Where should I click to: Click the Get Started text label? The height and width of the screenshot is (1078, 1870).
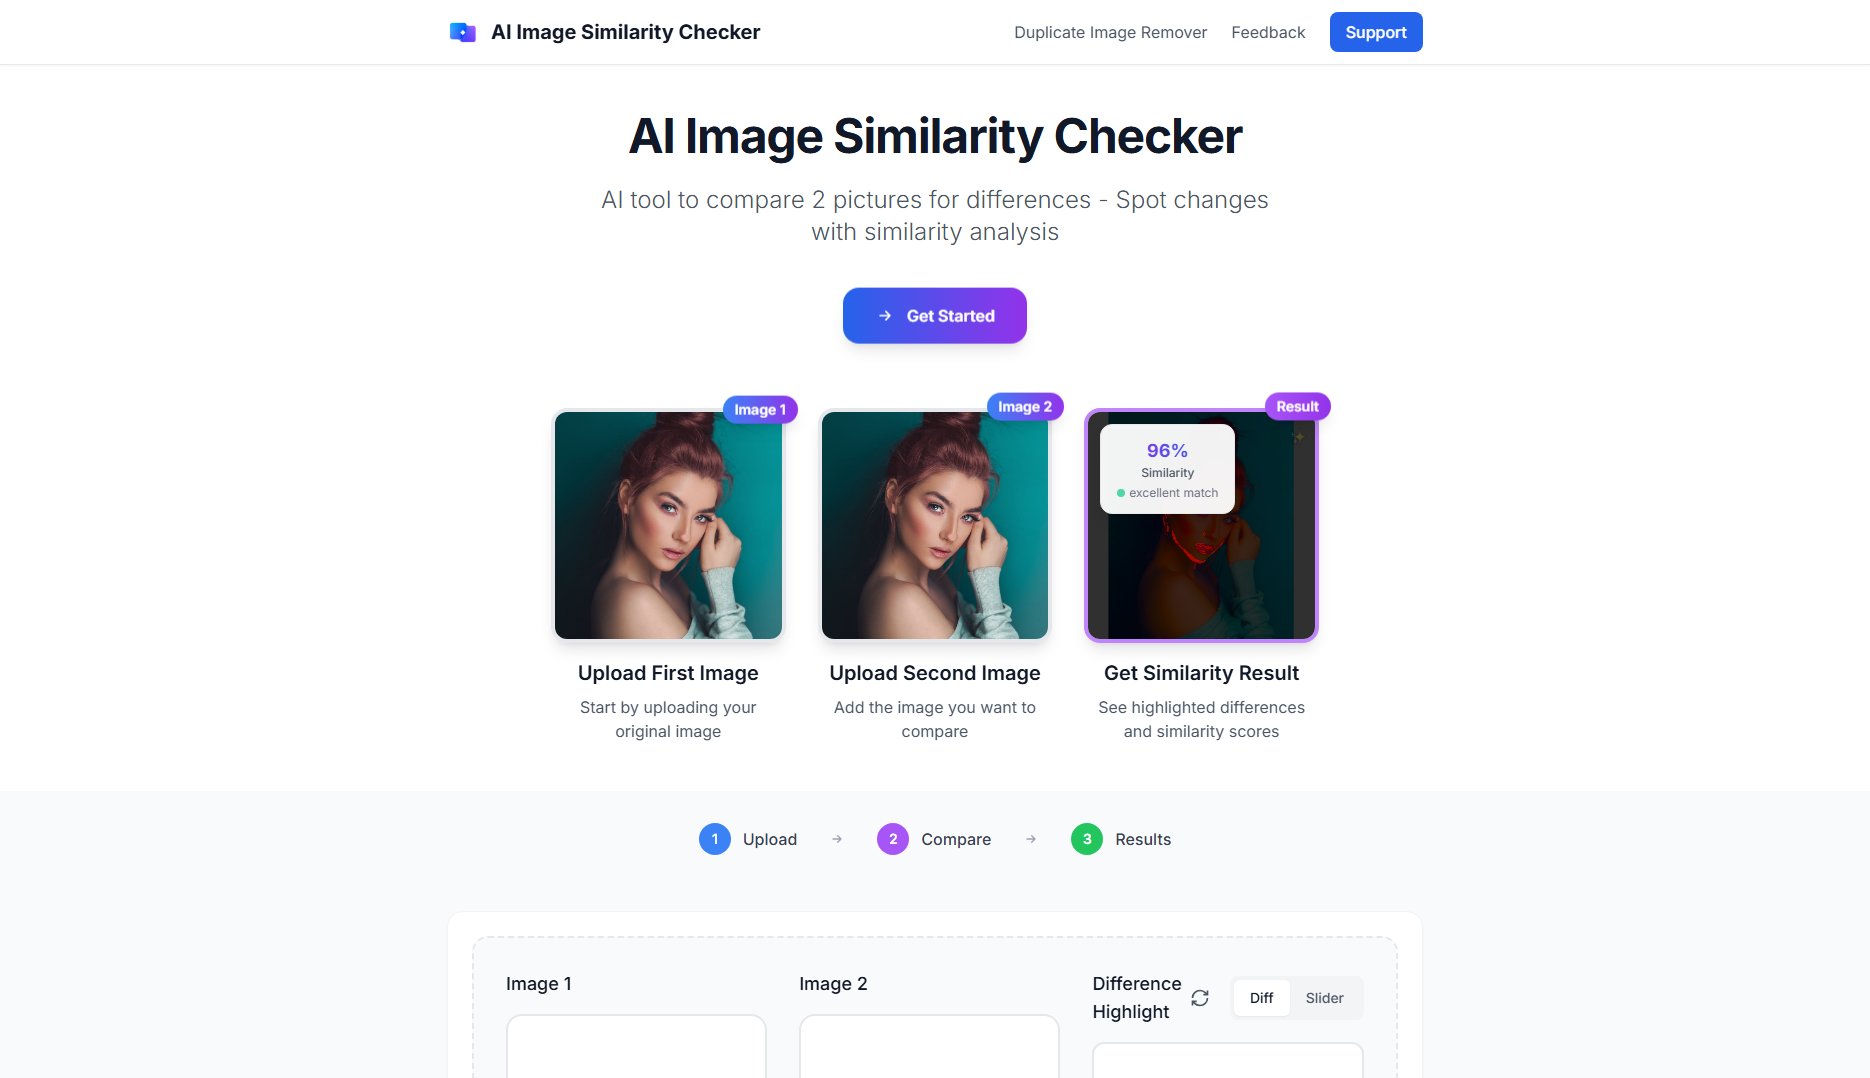click(x=950, y=316)
